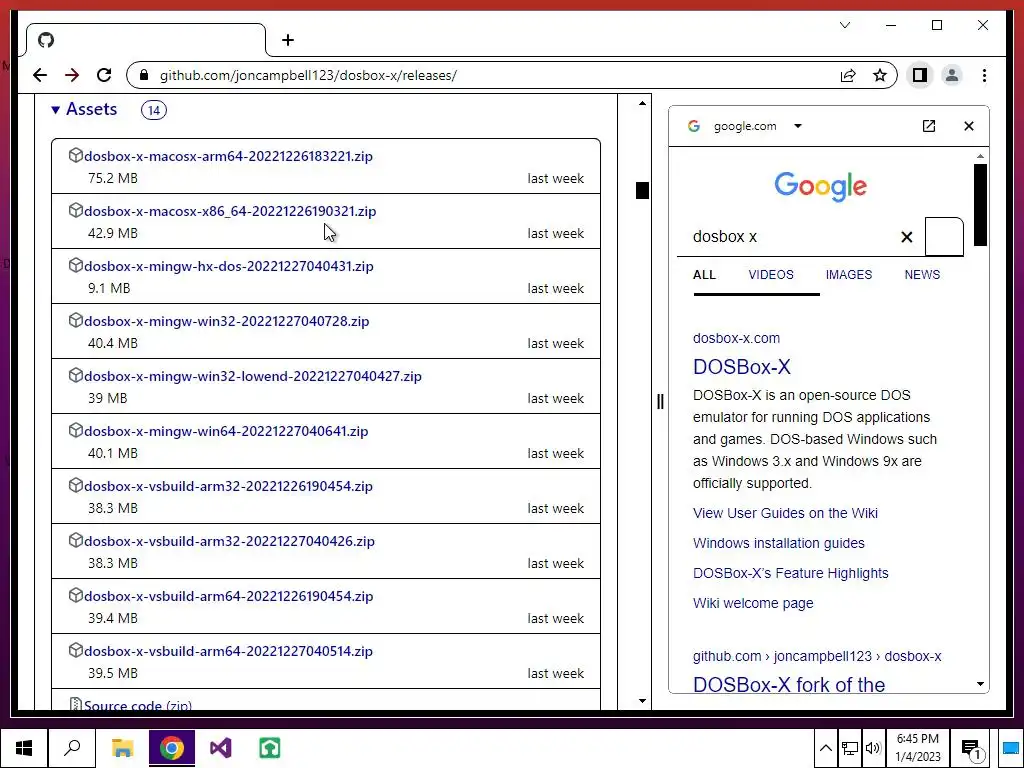
Task: Select the ALL results tab
Action: click(704, 275)
